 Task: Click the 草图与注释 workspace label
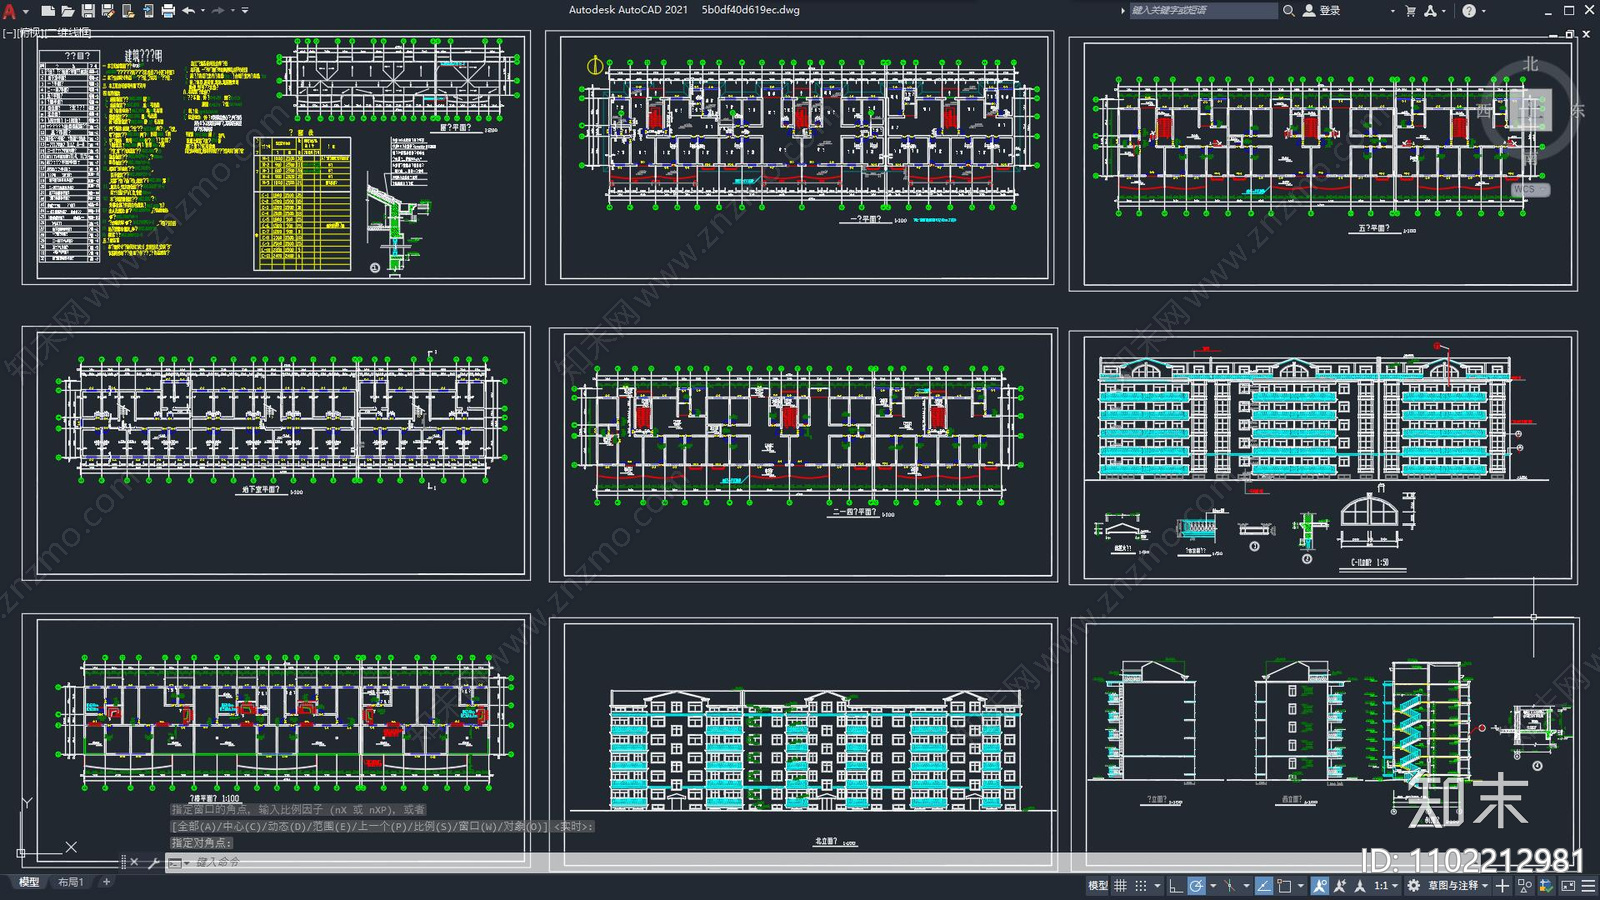(x=1453, y=886)
